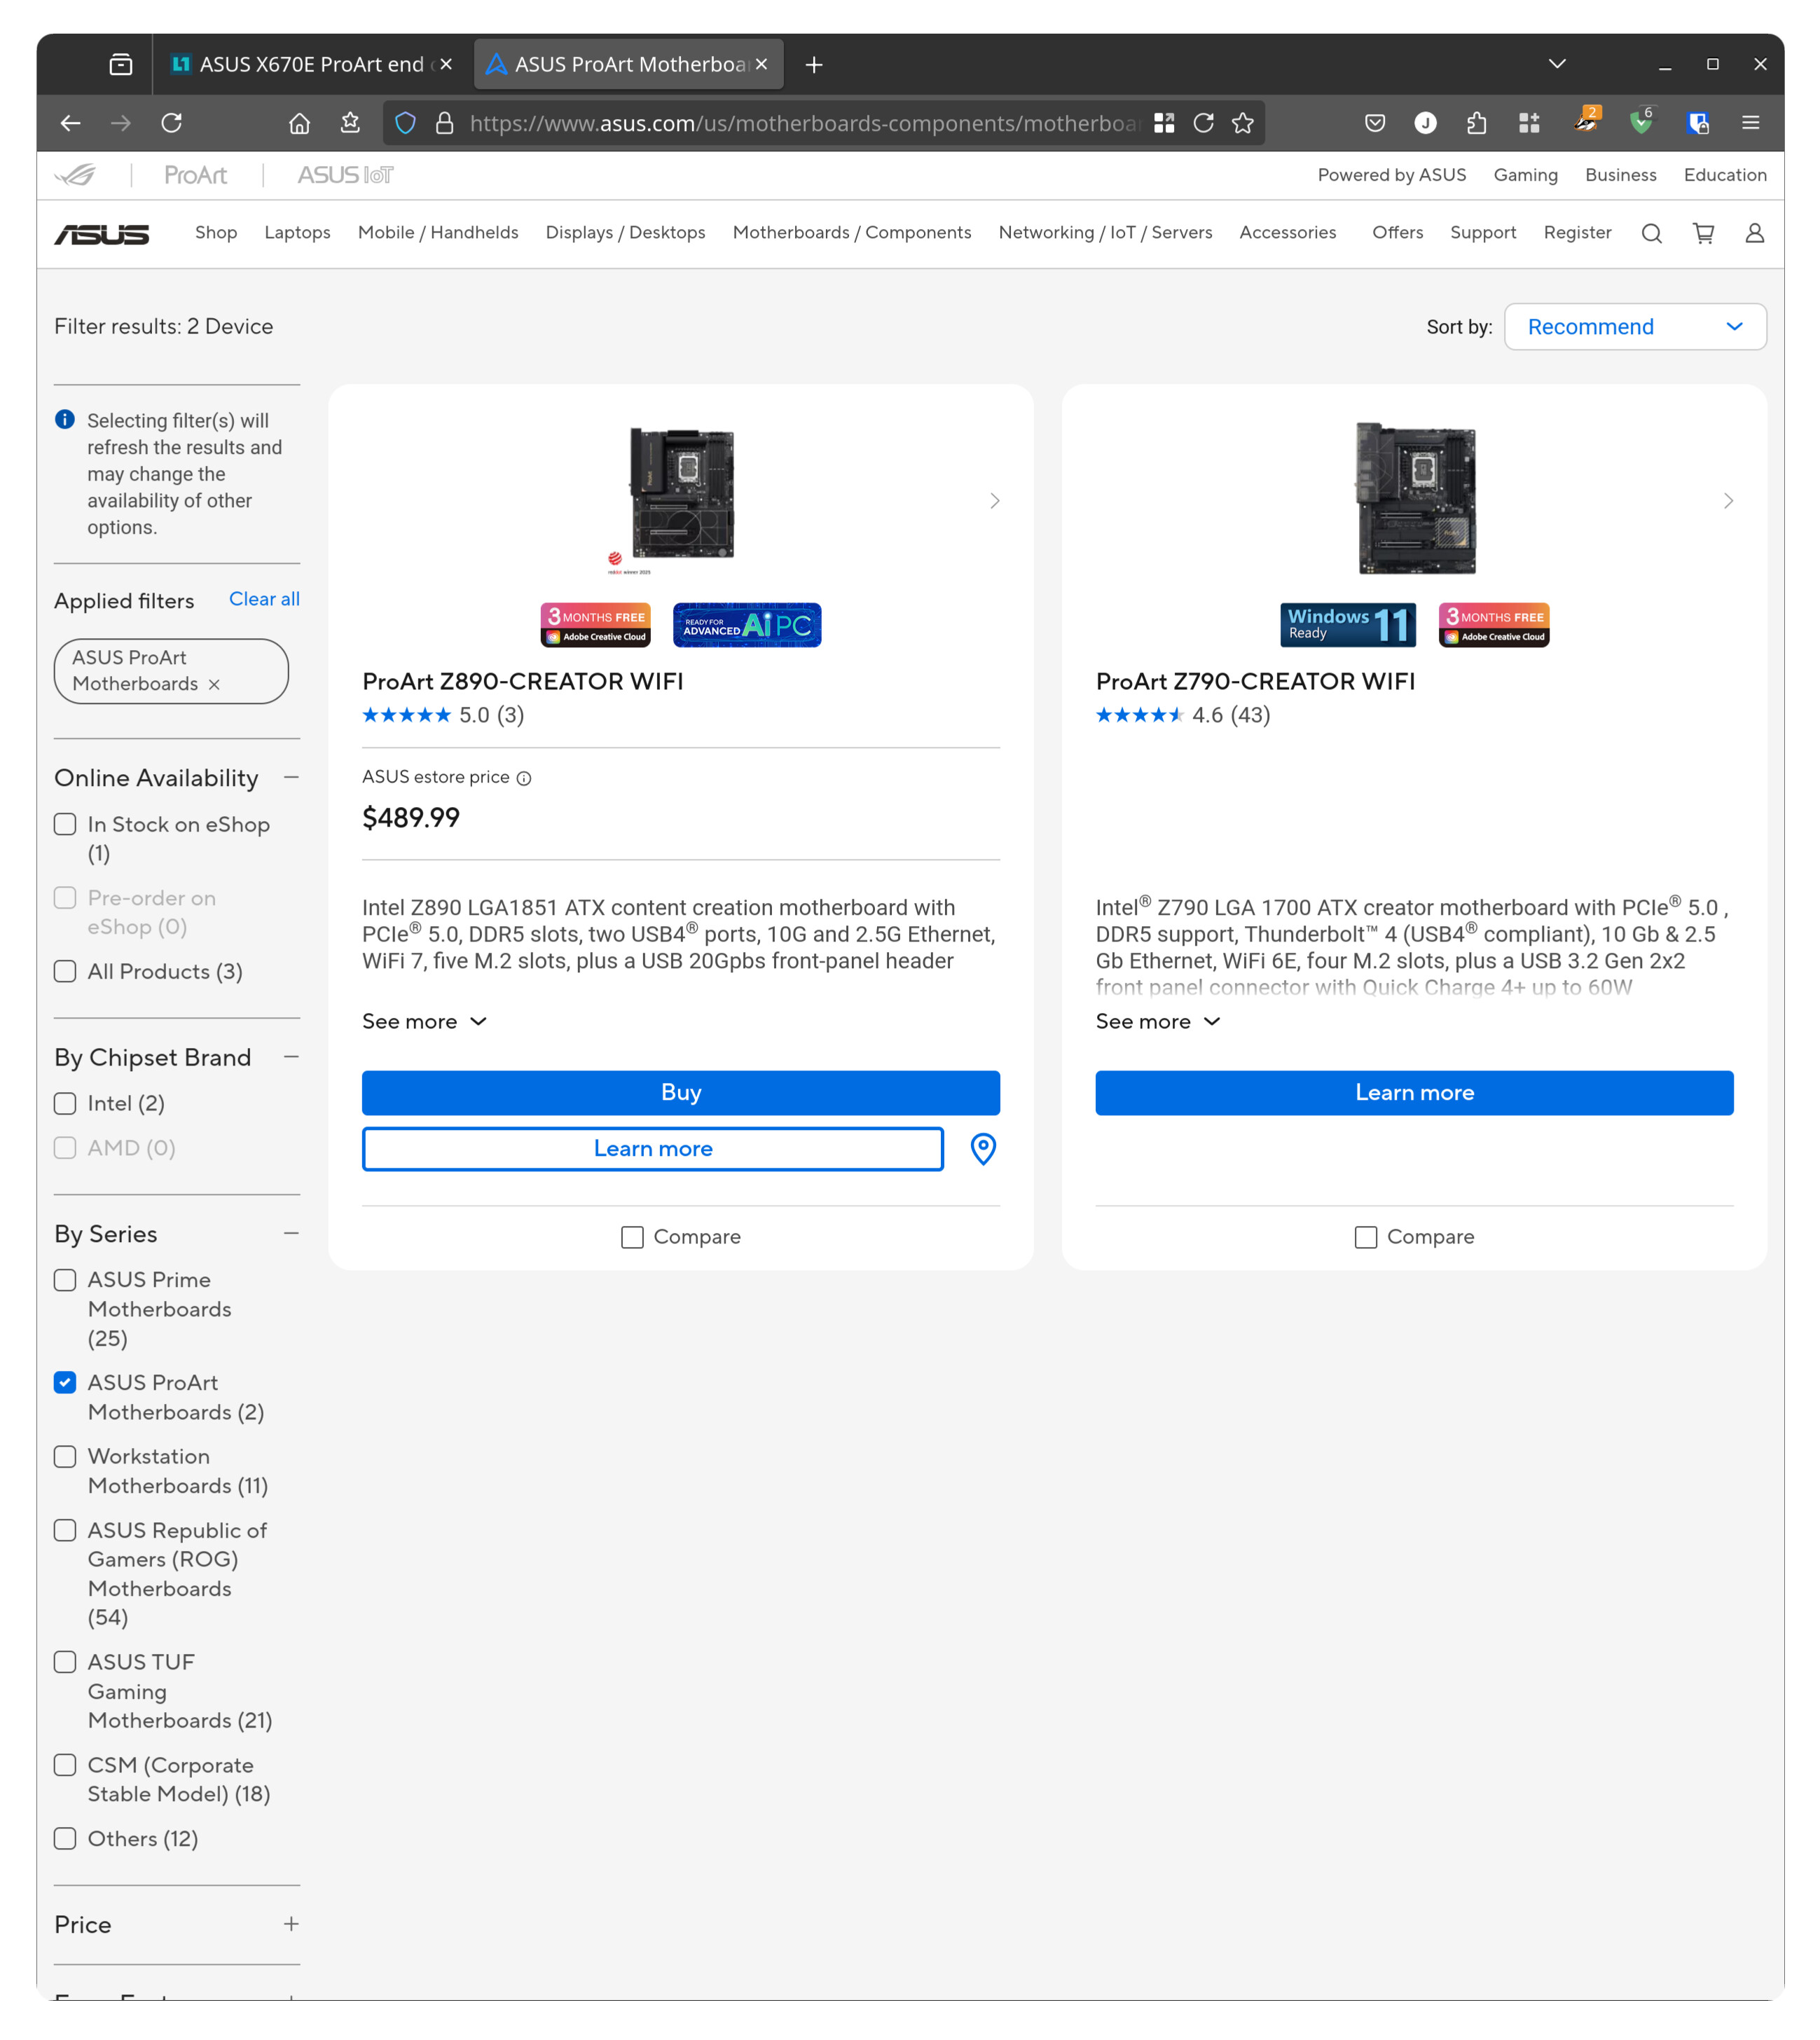Click Clear all applied filters link
The width and height of the screenshot is (1820, 2040).
click(264, 599)
